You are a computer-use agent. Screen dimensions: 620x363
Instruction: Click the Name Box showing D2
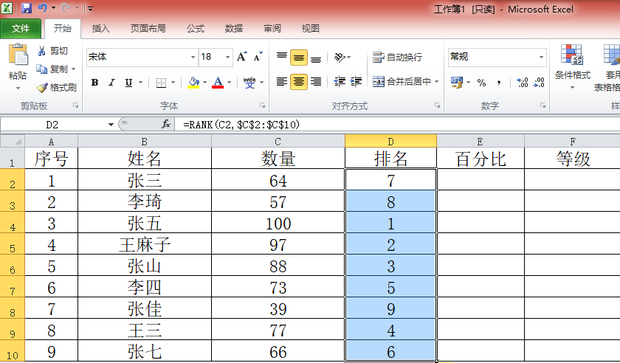[x=53, y=125]
